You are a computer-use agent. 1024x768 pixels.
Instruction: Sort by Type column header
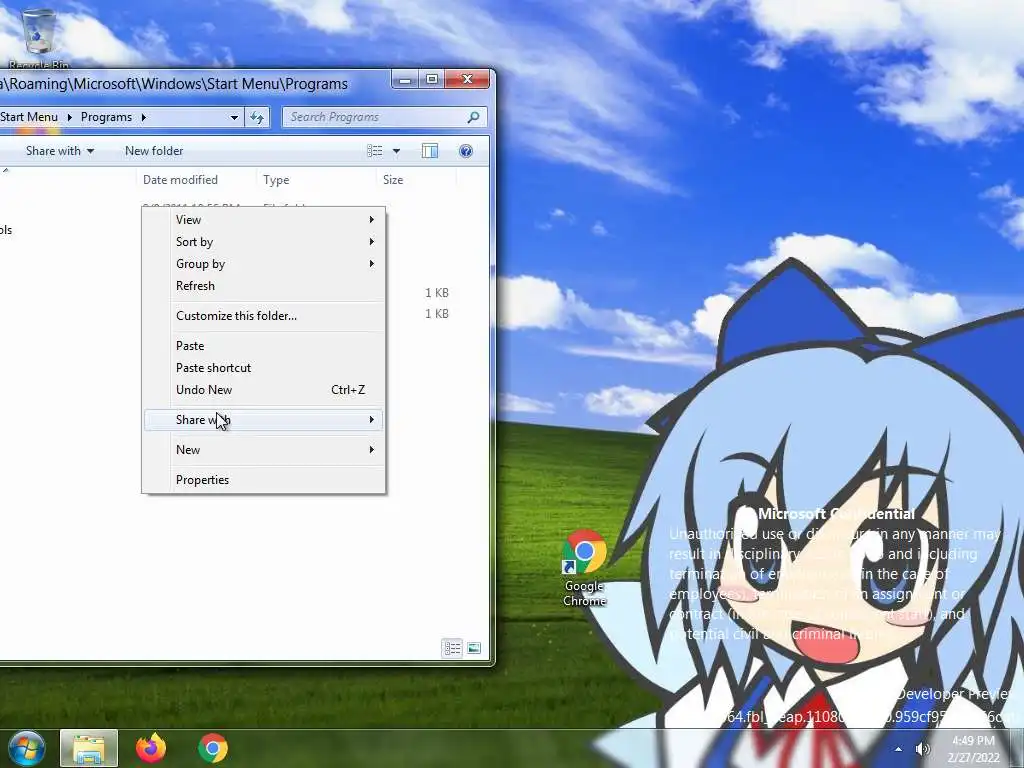316,180
